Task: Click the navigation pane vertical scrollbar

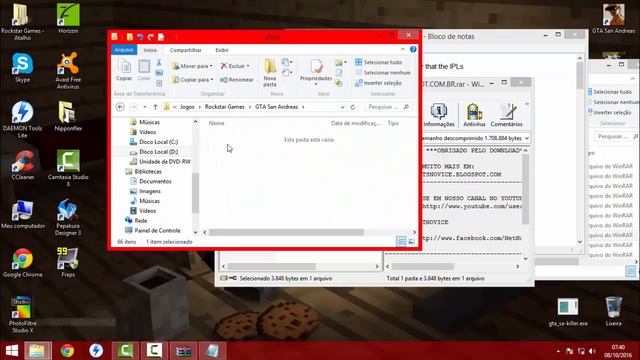Action: click(x=196, y=193)
